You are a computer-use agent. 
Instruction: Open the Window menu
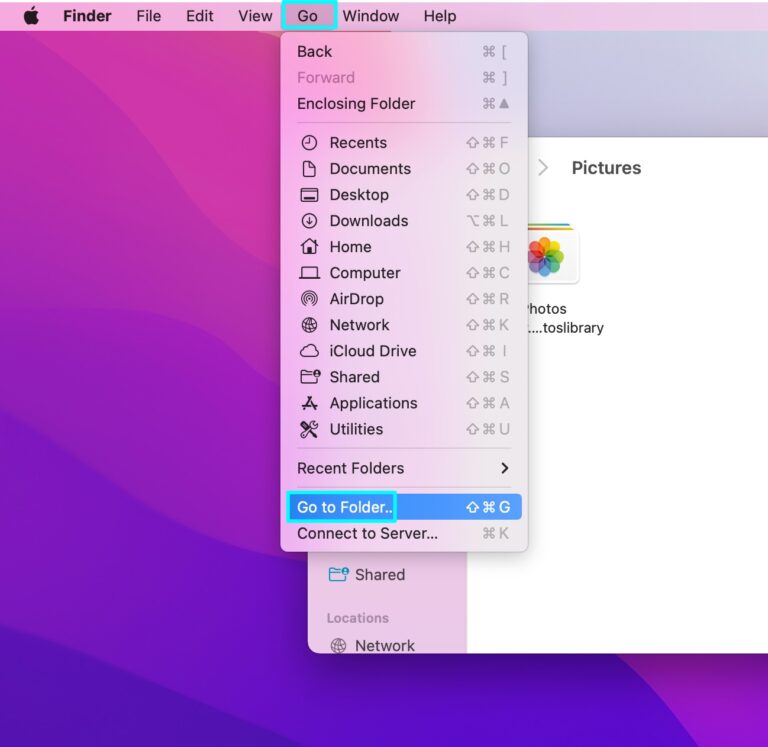(x=371, y=16)
